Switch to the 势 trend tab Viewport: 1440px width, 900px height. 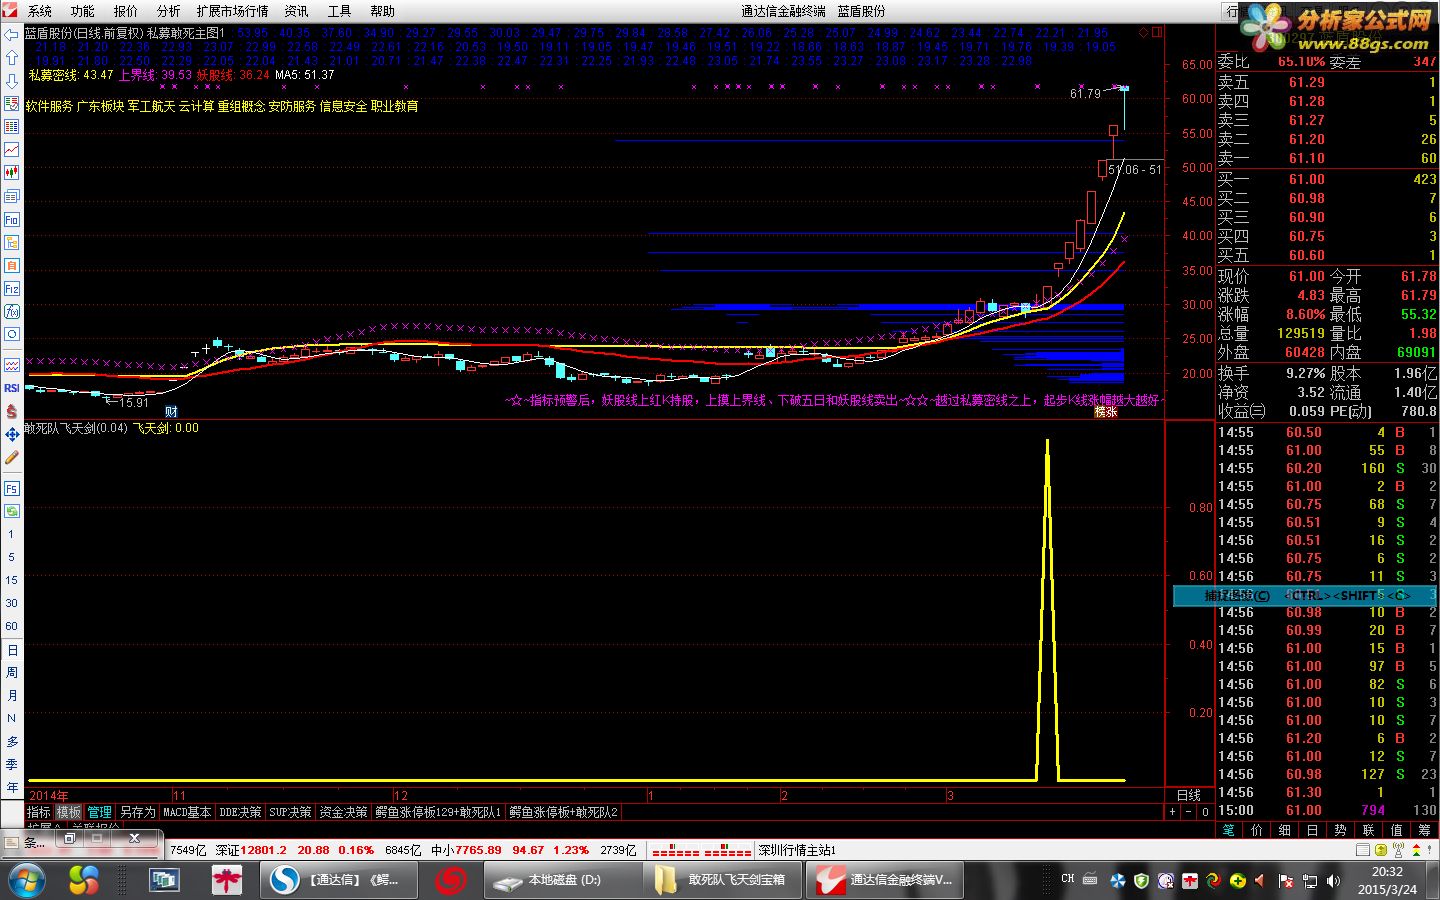tap(1340, 829)
